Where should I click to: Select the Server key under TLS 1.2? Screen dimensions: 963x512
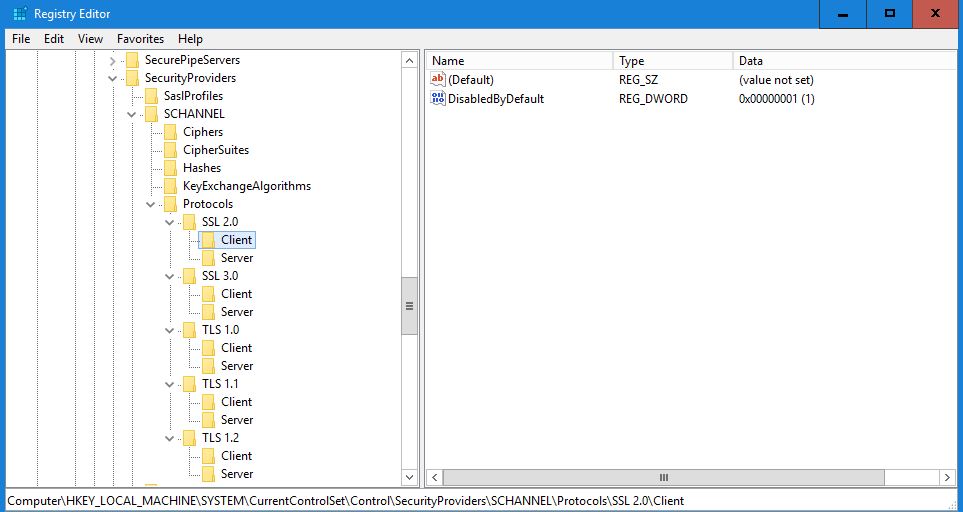tap(236, 474)
